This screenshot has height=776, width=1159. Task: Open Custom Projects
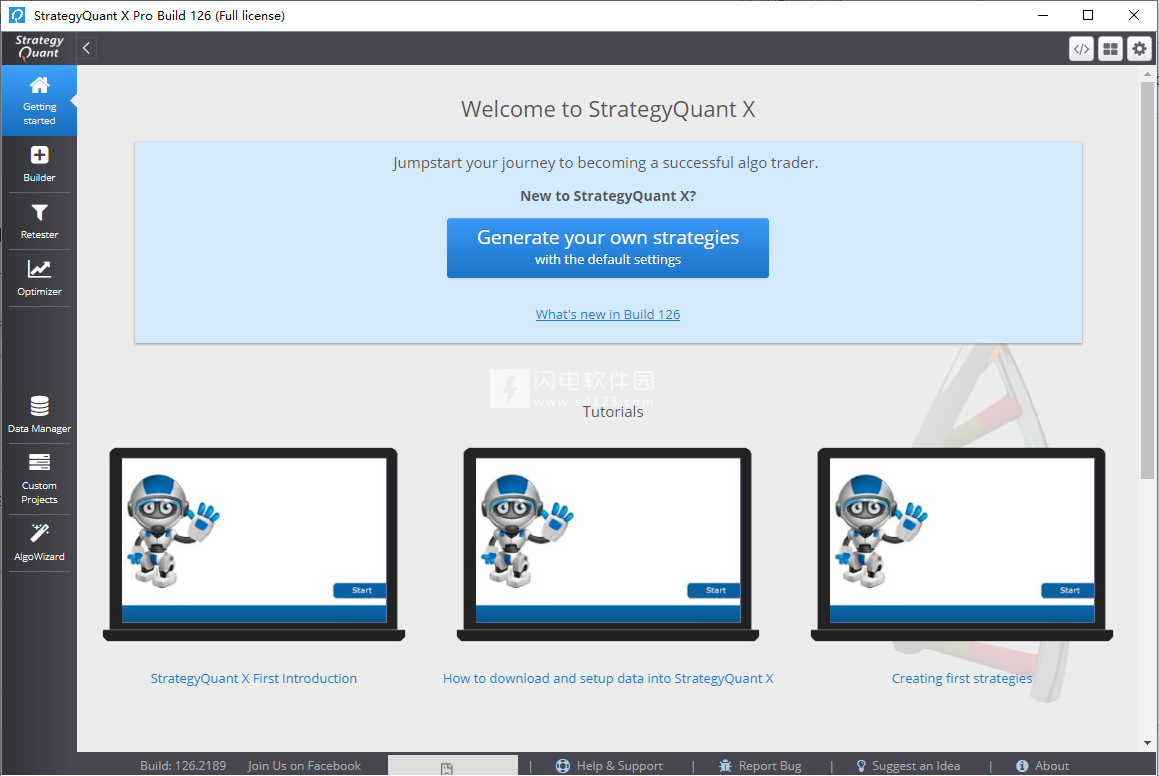click(x=39, y=479)
